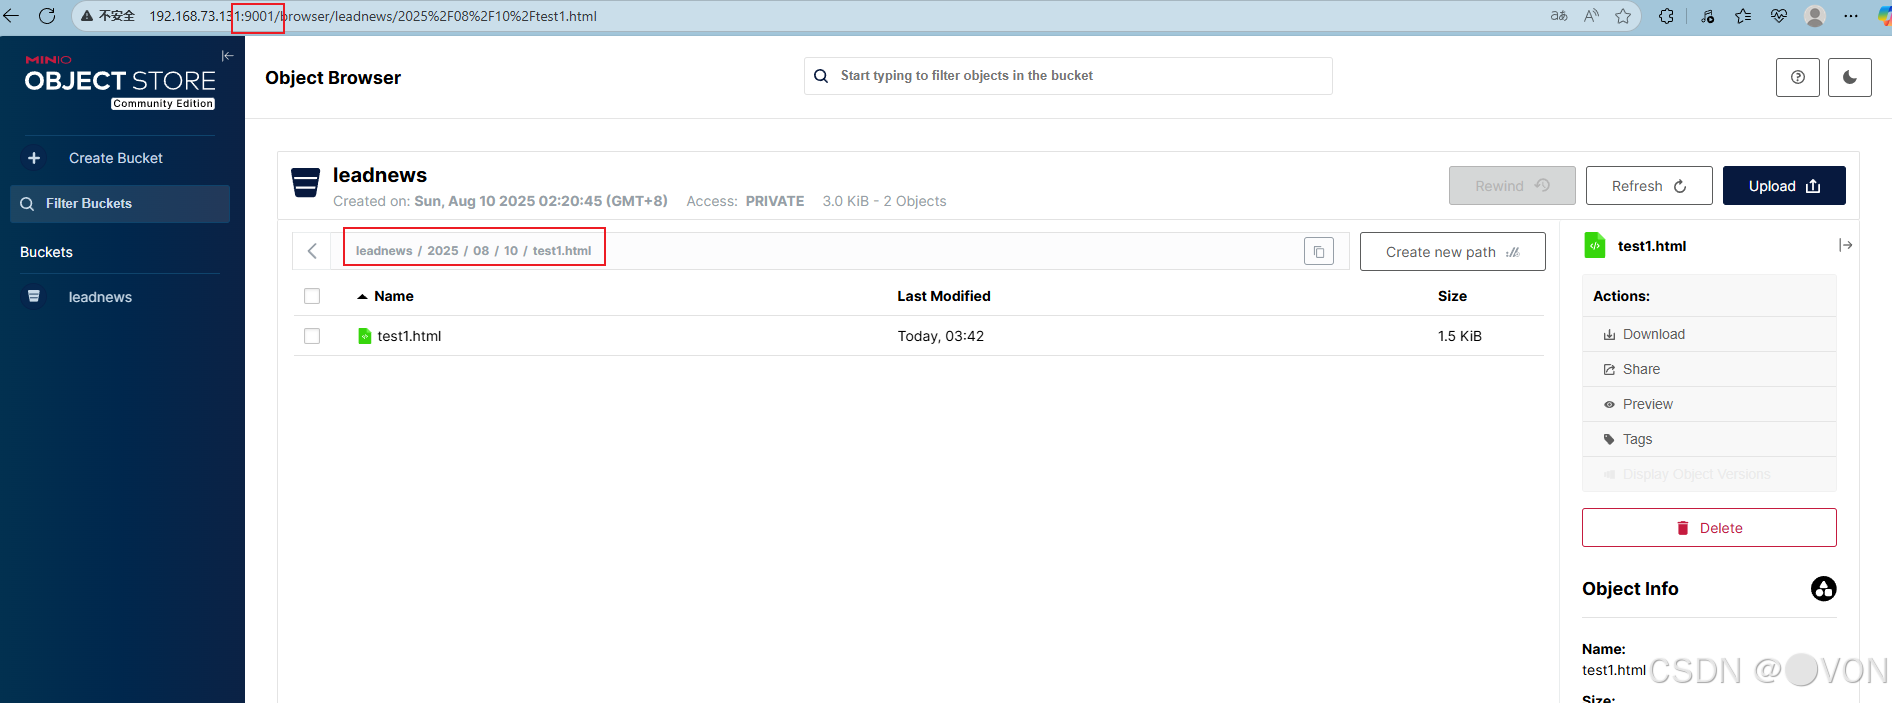The height and width of the screenshot is (703, 1892).
Task: Click the MinIO Object Store logo
Action: pyautogui.click(x=120, y=82)
